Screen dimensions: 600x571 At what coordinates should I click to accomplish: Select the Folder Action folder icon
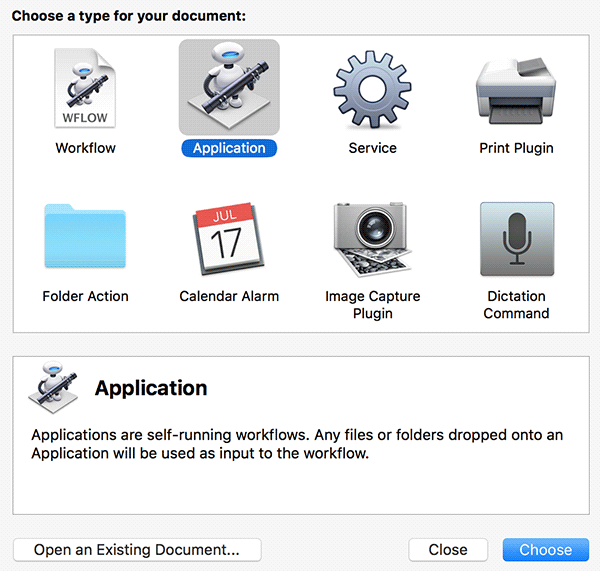85,236
